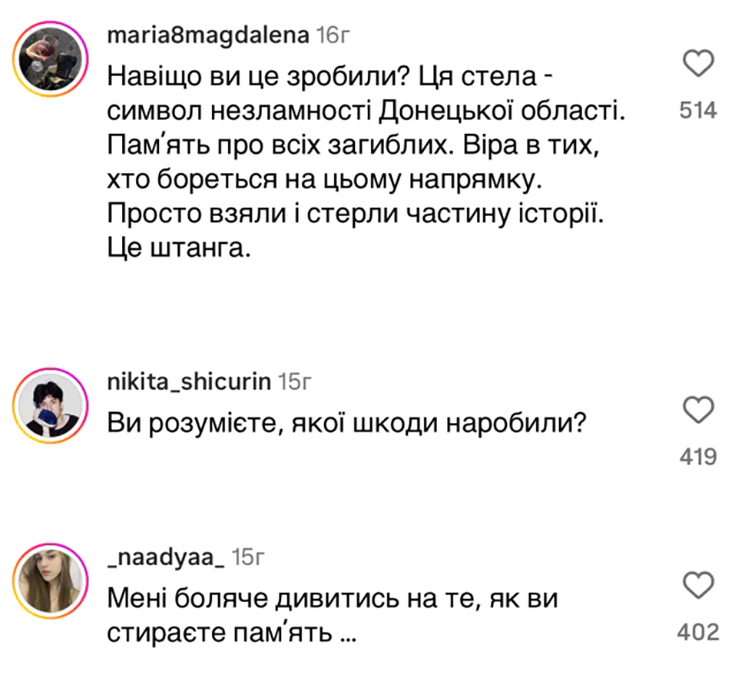Heart the _naadyaa_ comment
Image resolution: width=755 pixels, height=692 pixels.
pos(697,585)
